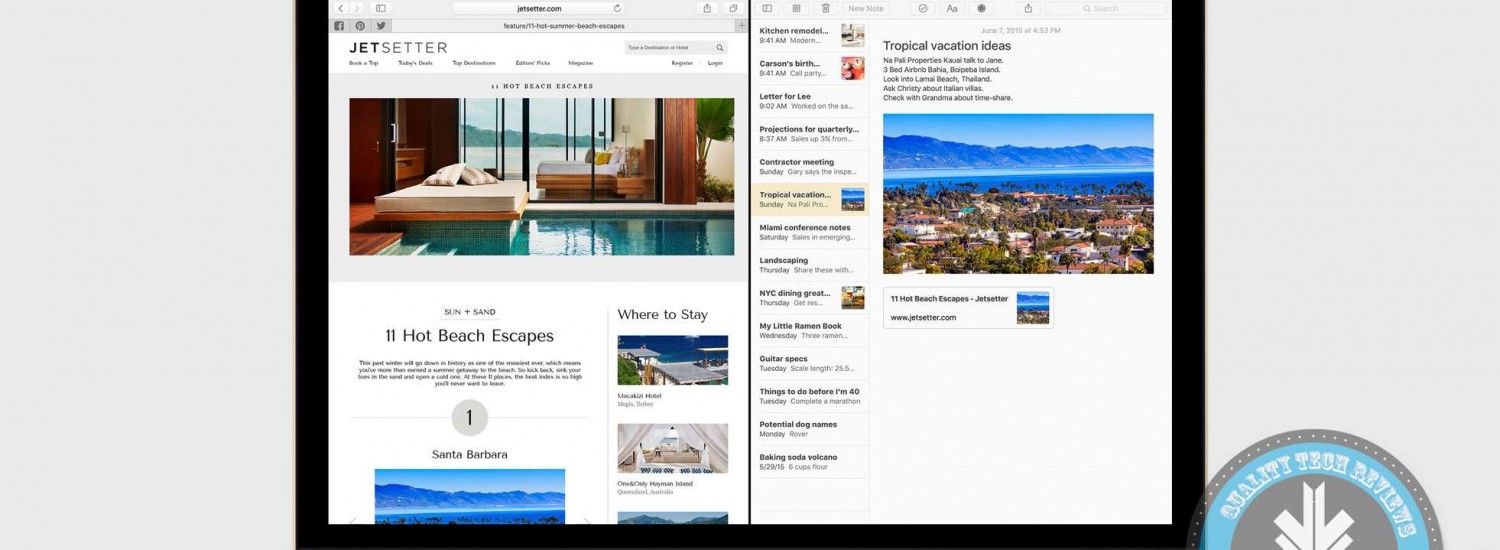Select the feature/11-hot-summer-beach-escapes tab

[539, 26]
